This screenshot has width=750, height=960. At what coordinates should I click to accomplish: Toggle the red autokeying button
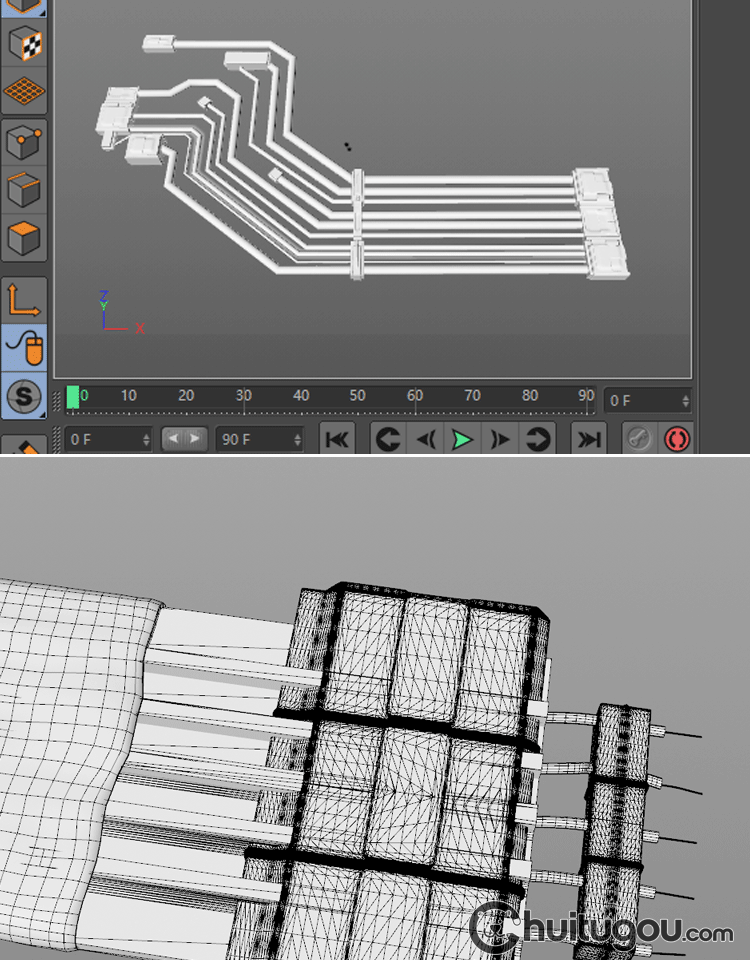pyautogui.click(x=677, y=439)
